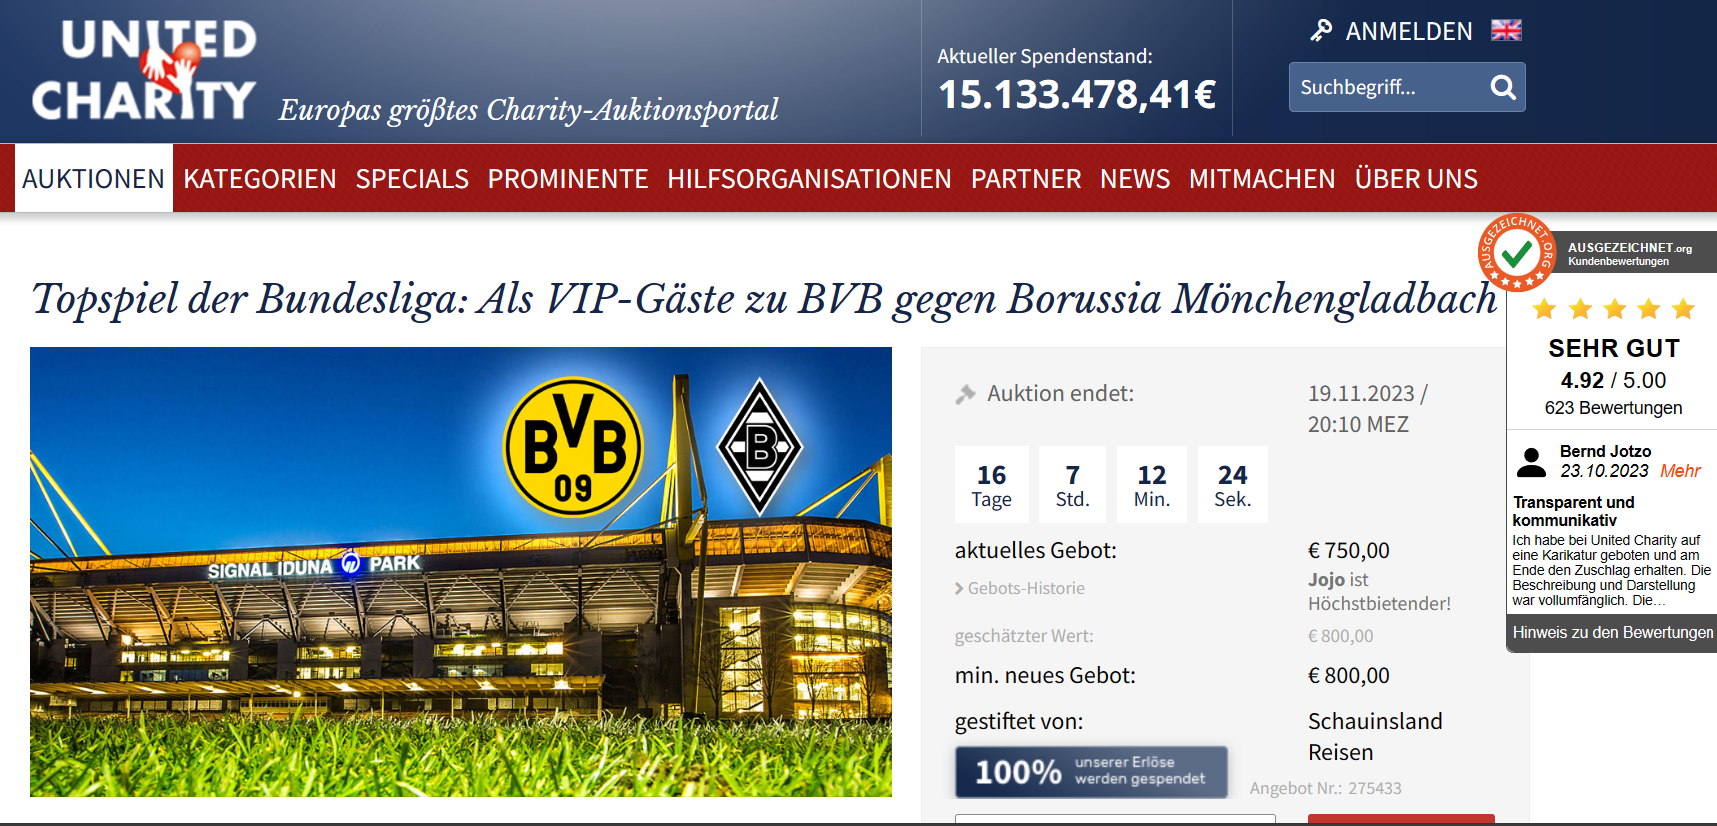Click the Anmelden login link
The width and height of the screenshot is (1717, 826).
pos(1409,31)
